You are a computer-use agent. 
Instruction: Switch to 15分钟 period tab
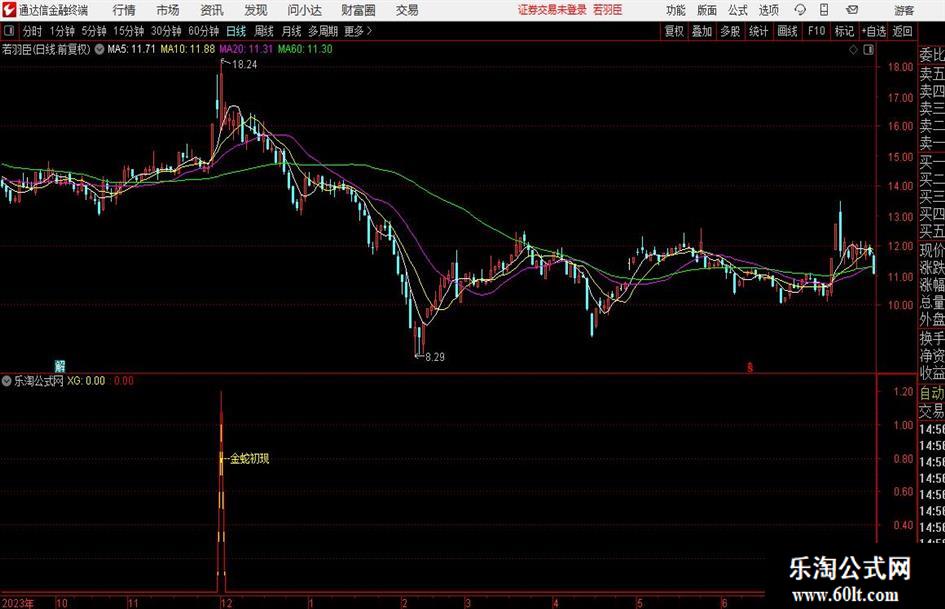129,31
